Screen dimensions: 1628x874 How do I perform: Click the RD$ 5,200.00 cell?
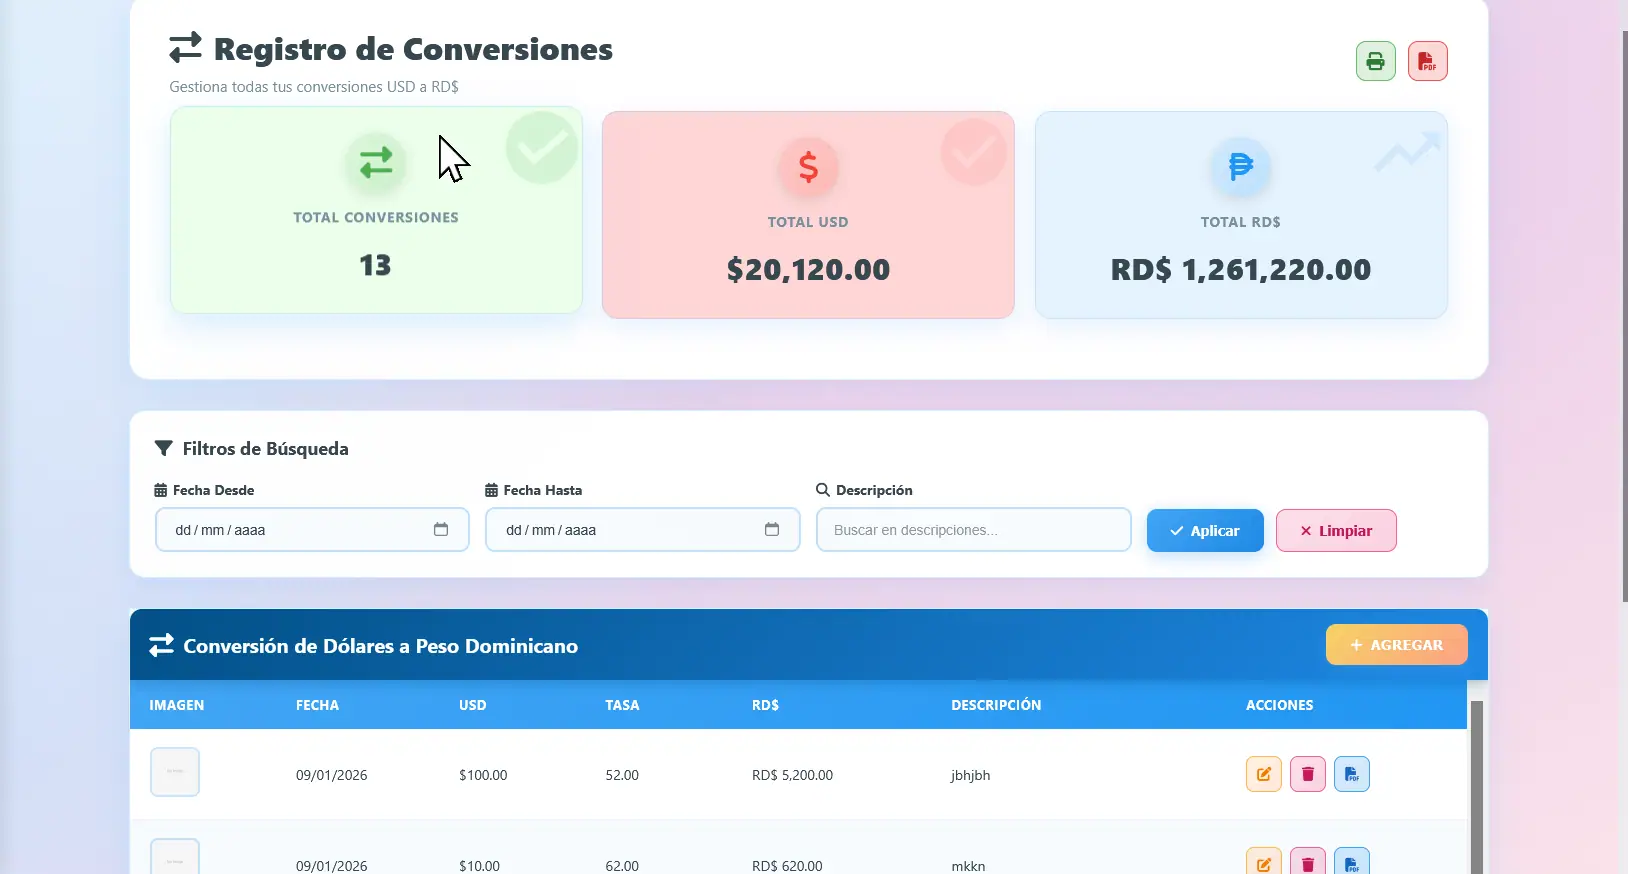[x=792, y=775]
